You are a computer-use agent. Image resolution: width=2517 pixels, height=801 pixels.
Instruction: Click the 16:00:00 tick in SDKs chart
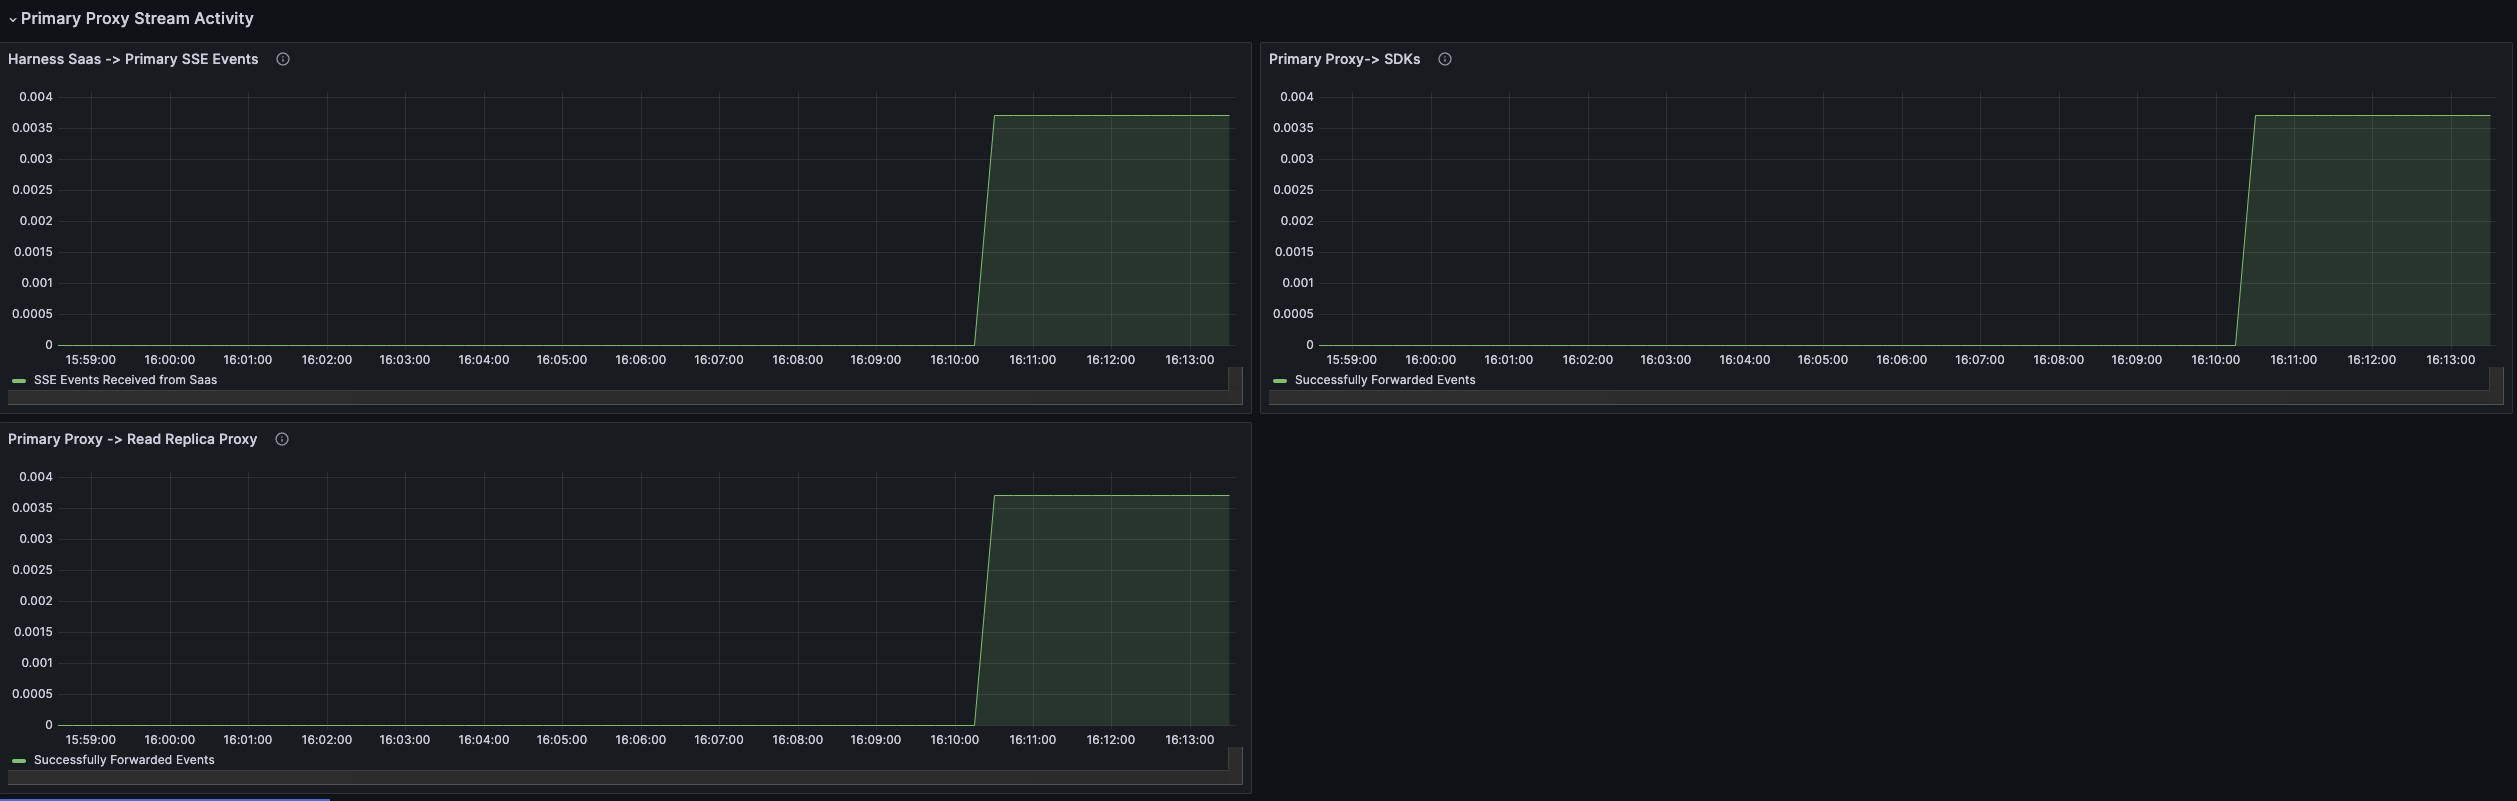[1431, 360]
